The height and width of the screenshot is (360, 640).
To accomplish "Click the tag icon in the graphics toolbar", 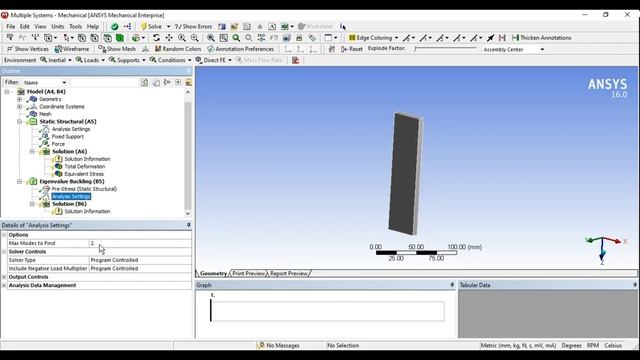I will [x=312, y=38].
